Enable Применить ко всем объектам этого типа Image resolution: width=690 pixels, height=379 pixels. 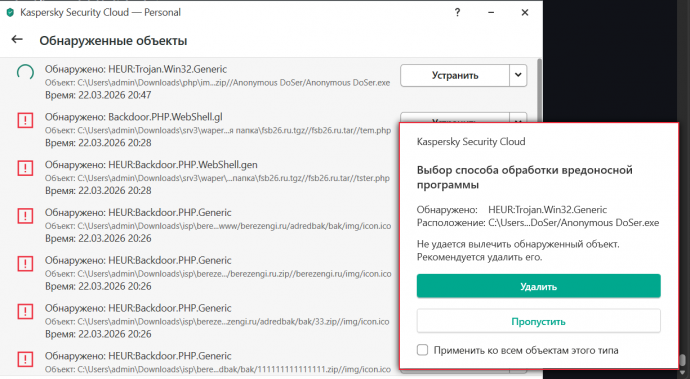pos(422,350)
